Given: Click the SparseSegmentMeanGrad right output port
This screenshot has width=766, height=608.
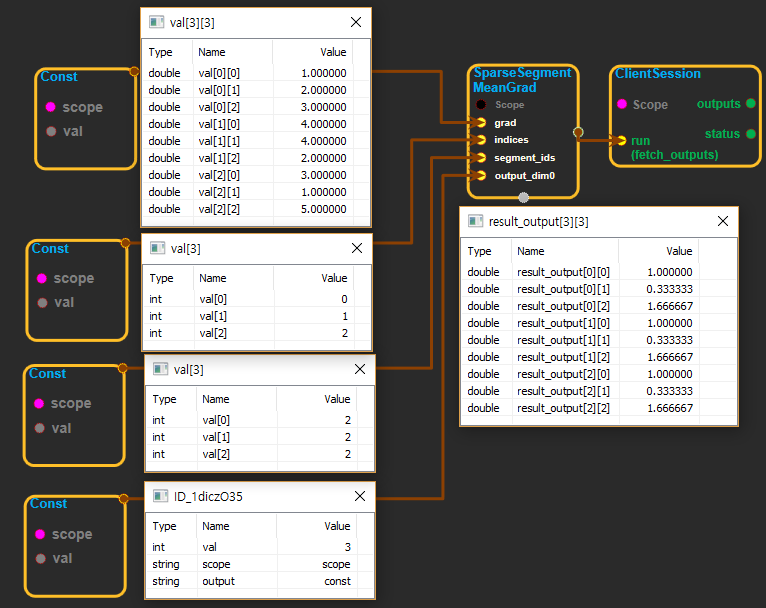Looking at the screenshot, I should coord(577,131).
